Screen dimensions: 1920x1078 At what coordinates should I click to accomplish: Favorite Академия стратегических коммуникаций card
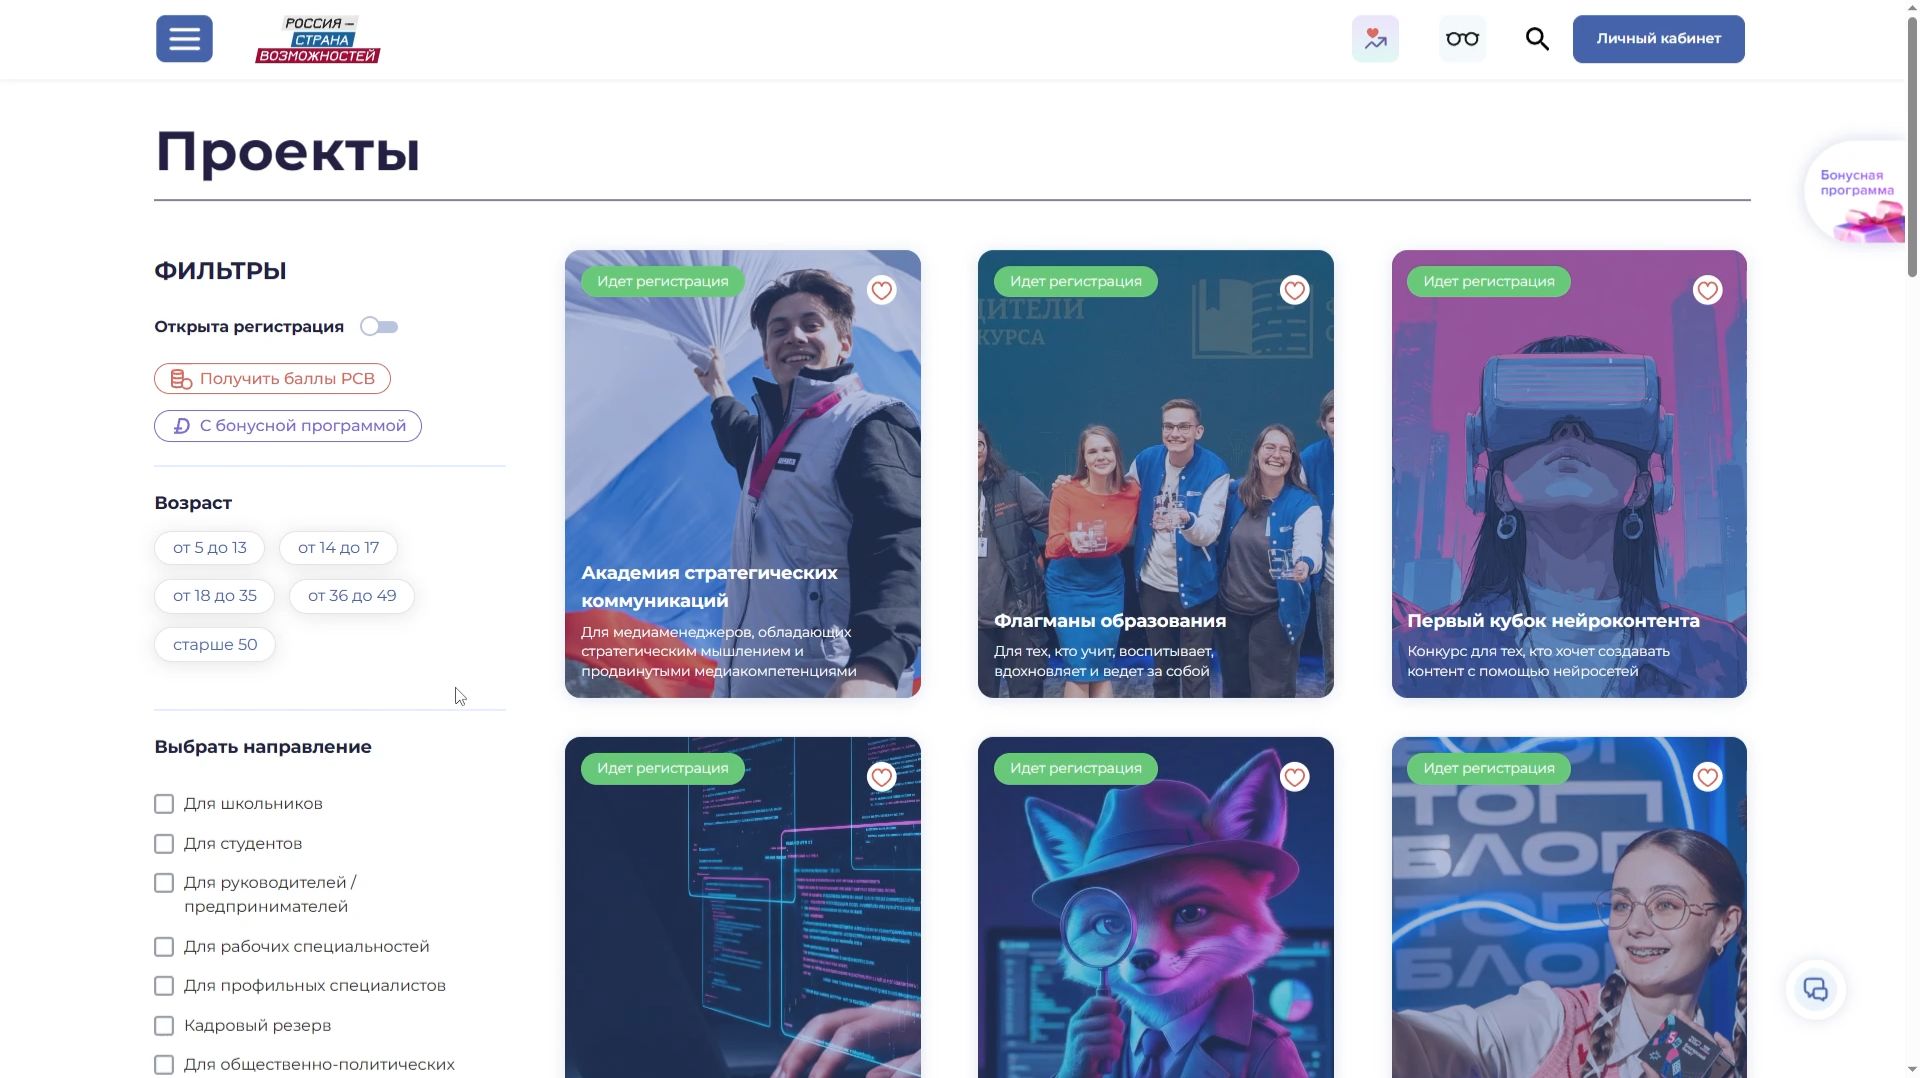[x=881, y=291]
